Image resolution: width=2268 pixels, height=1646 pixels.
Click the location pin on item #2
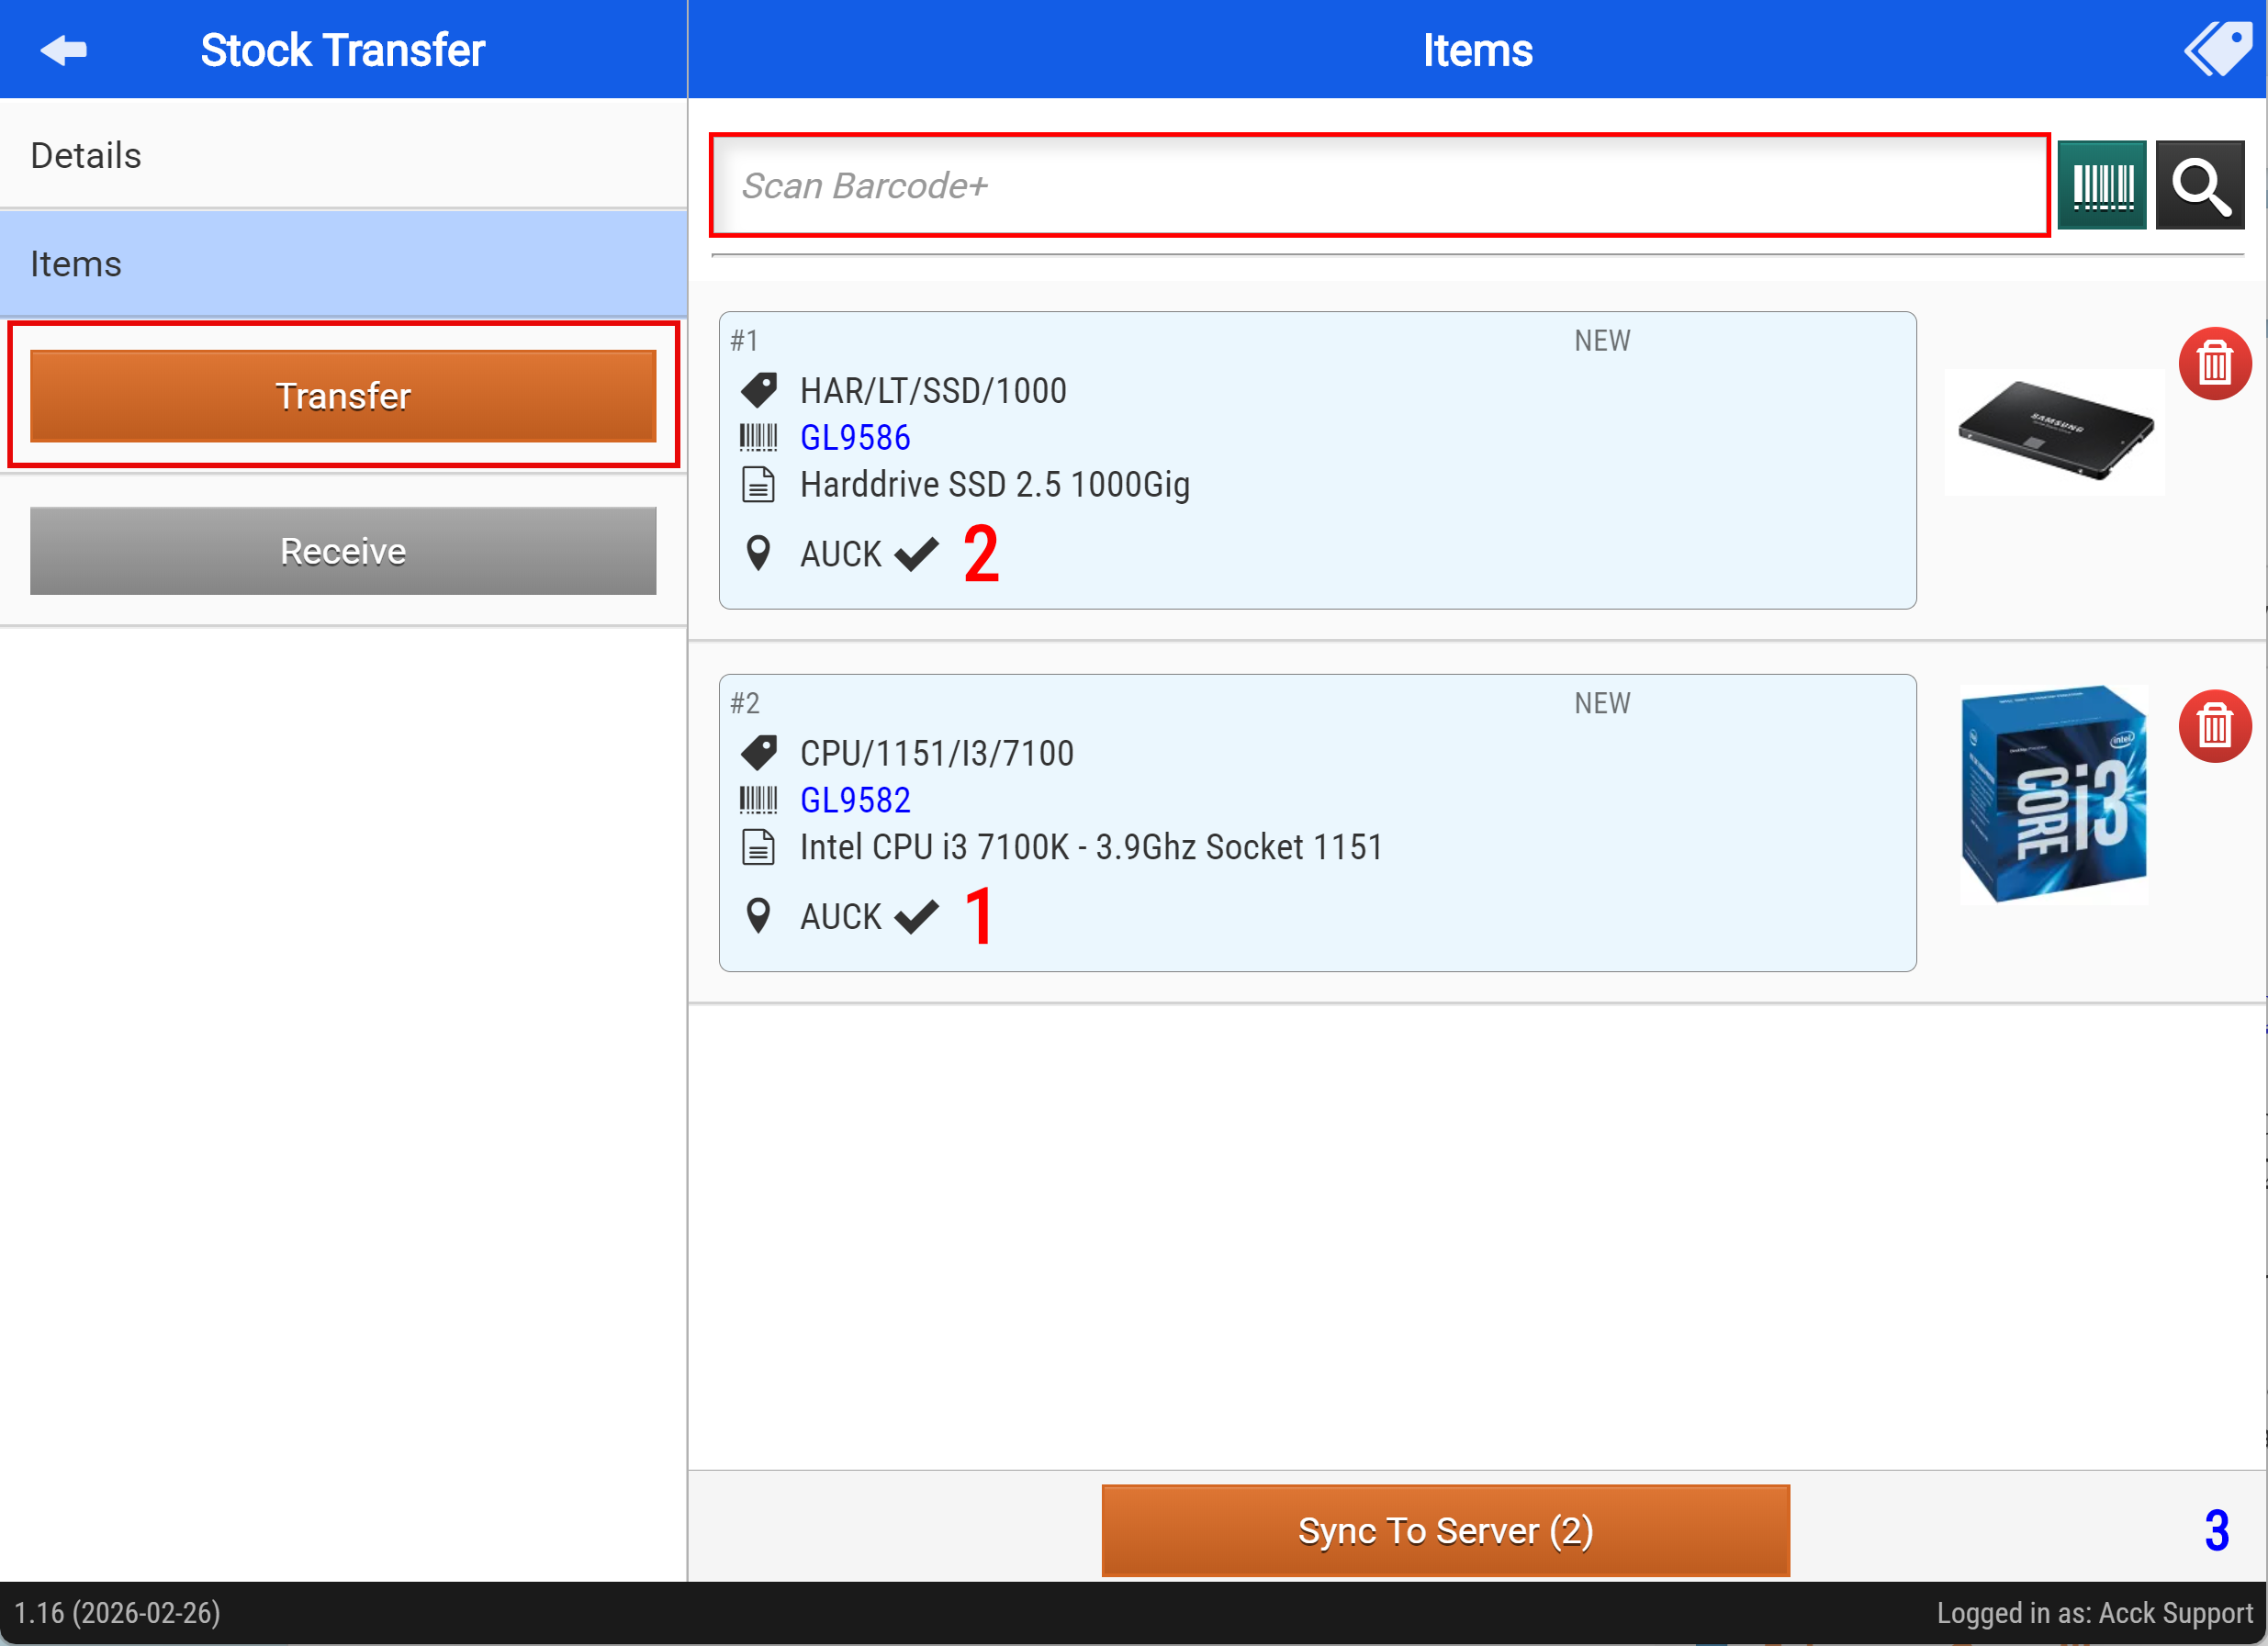(758, 916)
